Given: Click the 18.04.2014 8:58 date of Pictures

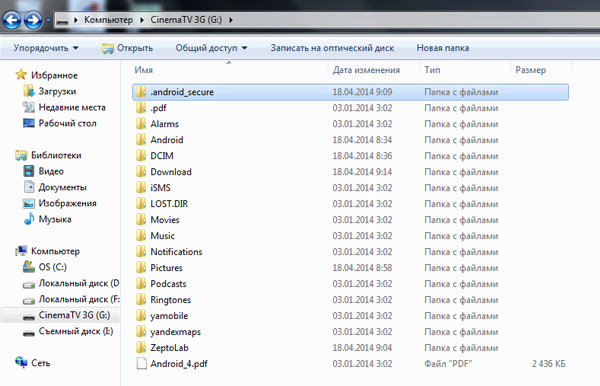Looking at the screenshot, I should point(362,268).
